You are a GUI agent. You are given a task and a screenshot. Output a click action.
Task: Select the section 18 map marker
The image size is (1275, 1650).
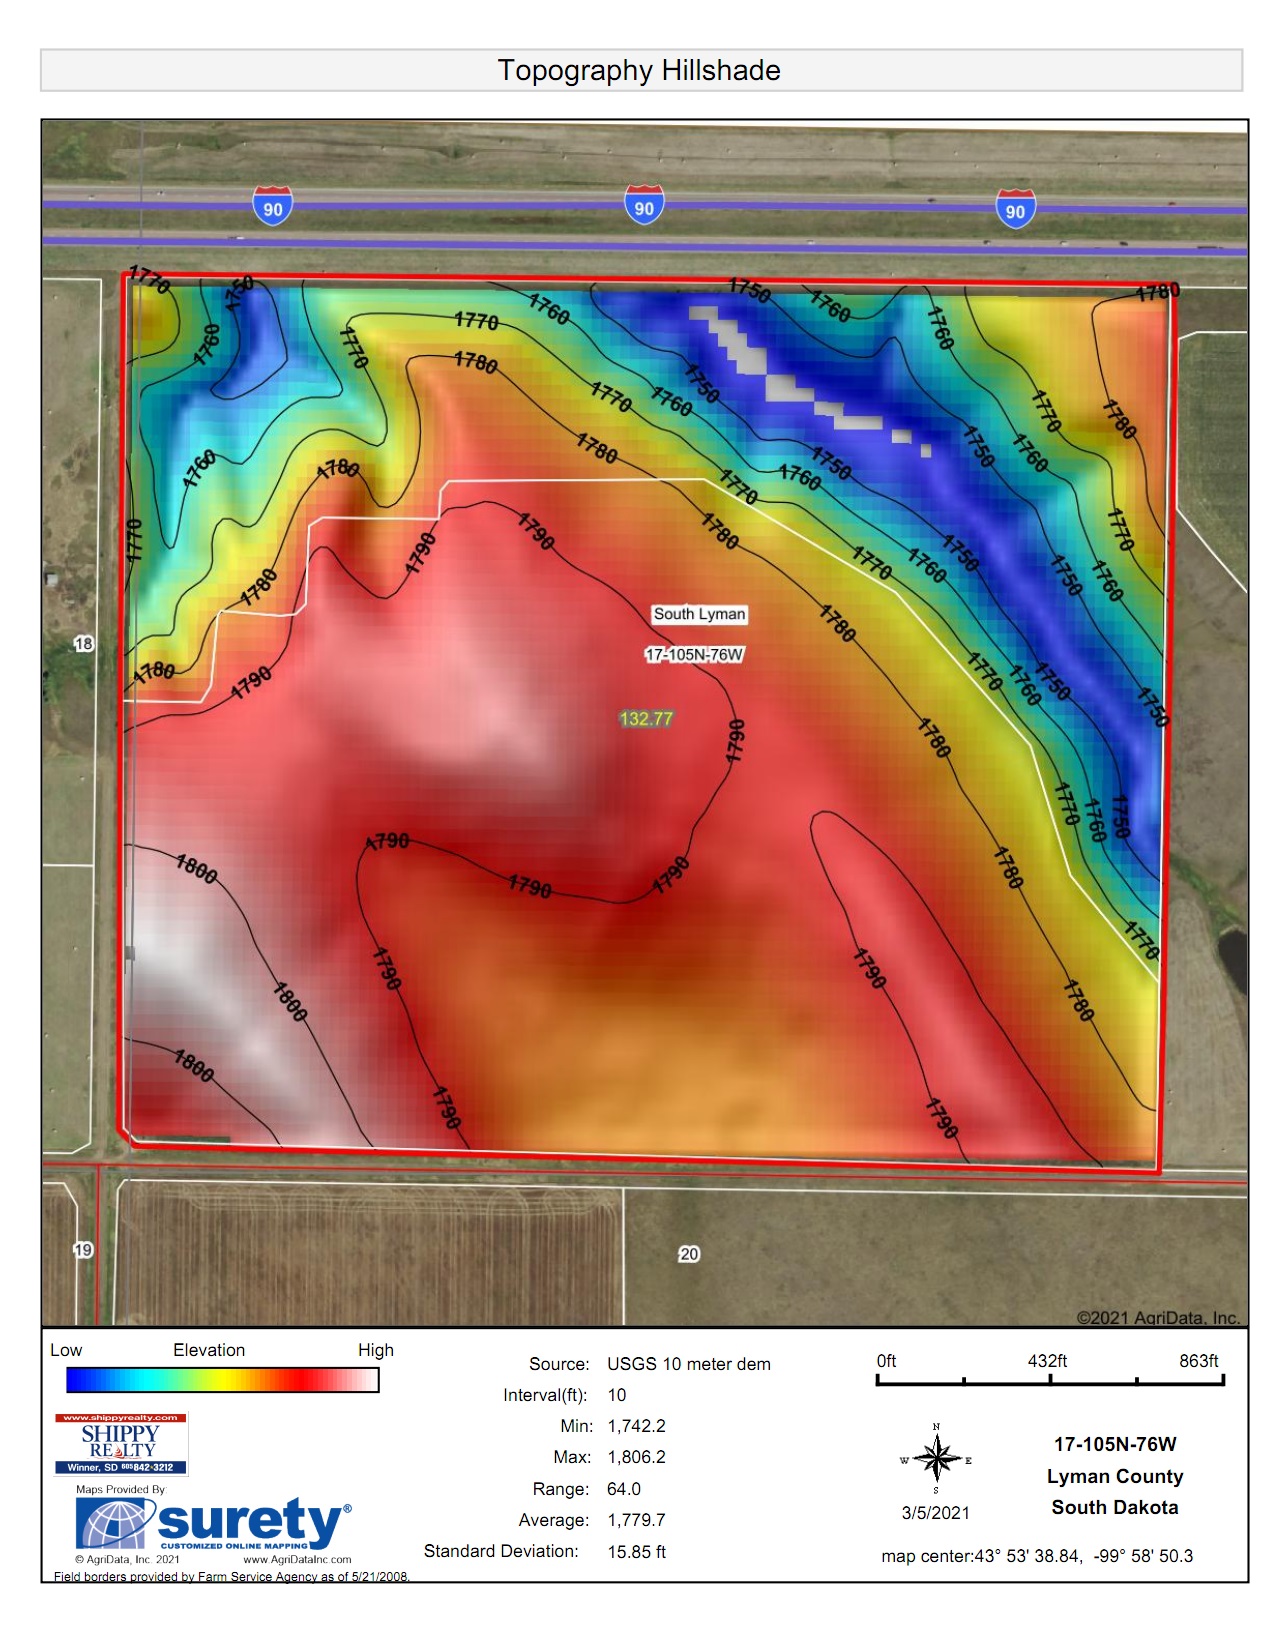pos(83,644)
